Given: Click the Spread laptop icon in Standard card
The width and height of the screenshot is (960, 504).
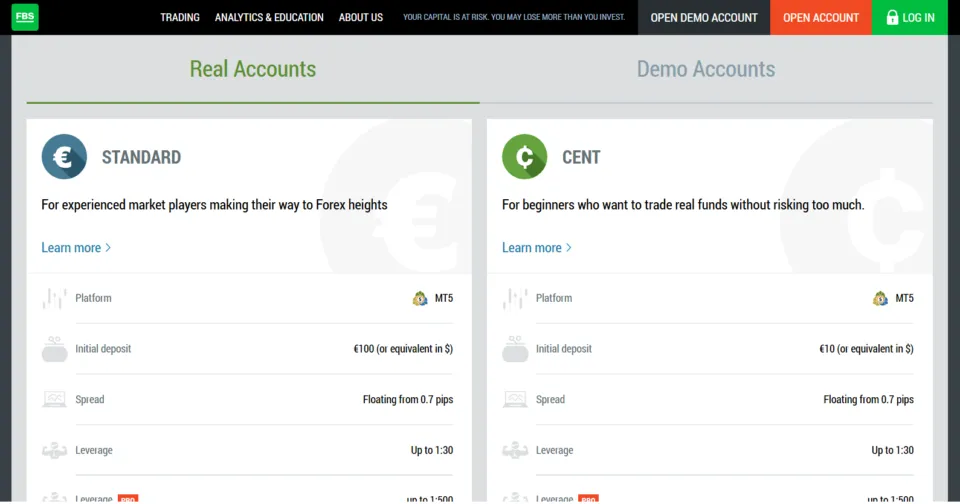Looking at the screenshot, I should click(54, 399).
